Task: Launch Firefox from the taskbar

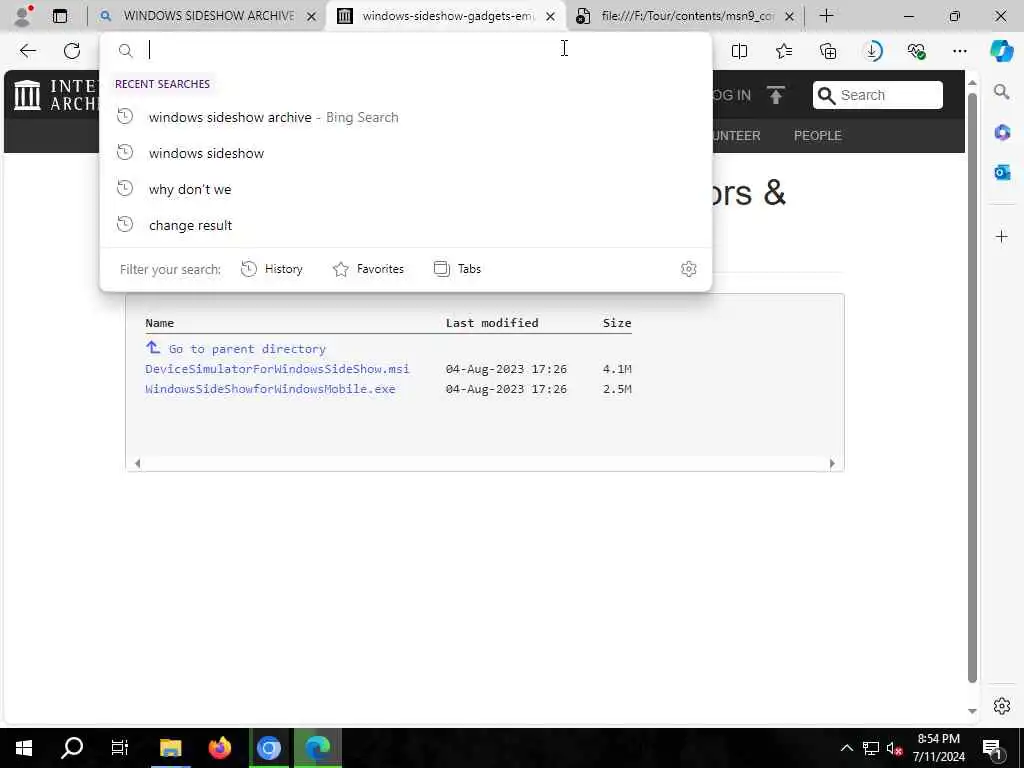Action: click(x=219, y=748)
